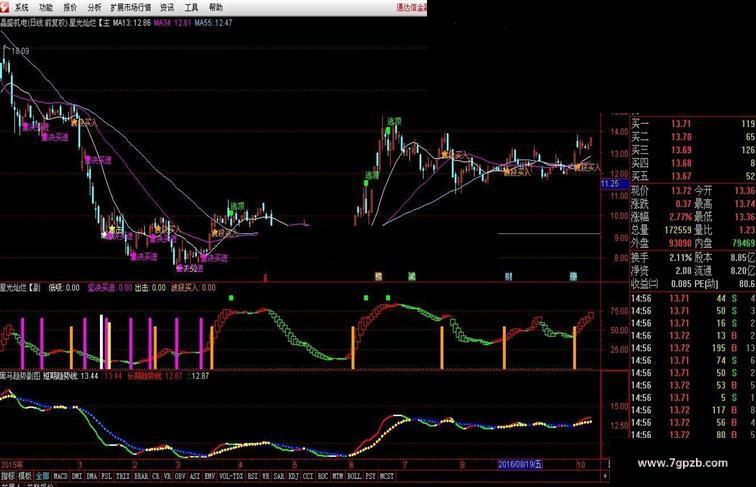Click the 卖一 price 13.71 in order book
Screen dimensions: 756x487
[681, 124]
